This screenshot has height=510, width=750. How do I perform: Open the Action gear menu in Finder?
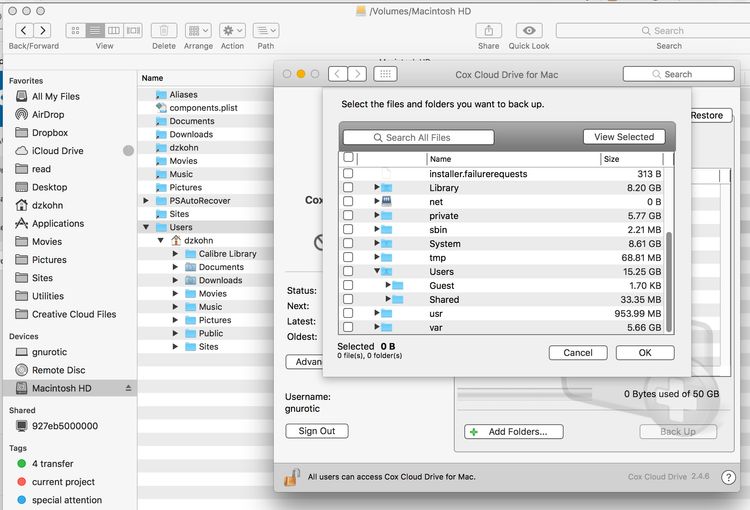tap(232, 31)
